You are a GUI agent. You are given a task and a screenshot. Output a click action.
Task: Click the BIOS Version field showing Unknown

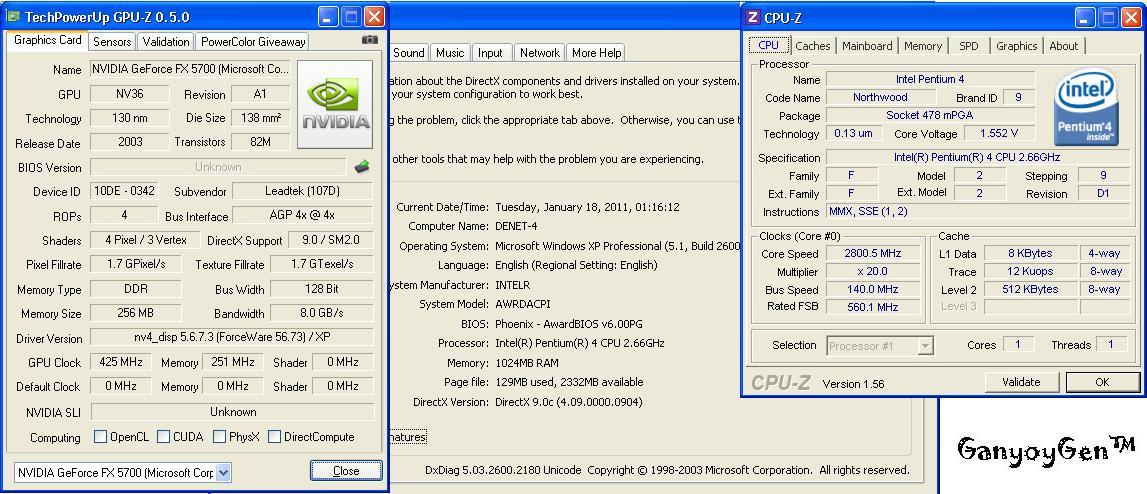(218, 167)
